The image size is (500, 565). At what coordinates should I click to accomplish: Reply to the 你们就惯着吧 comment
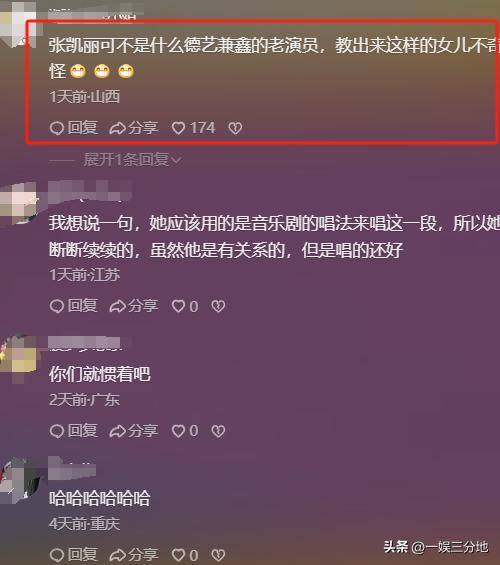coord(73,431)
